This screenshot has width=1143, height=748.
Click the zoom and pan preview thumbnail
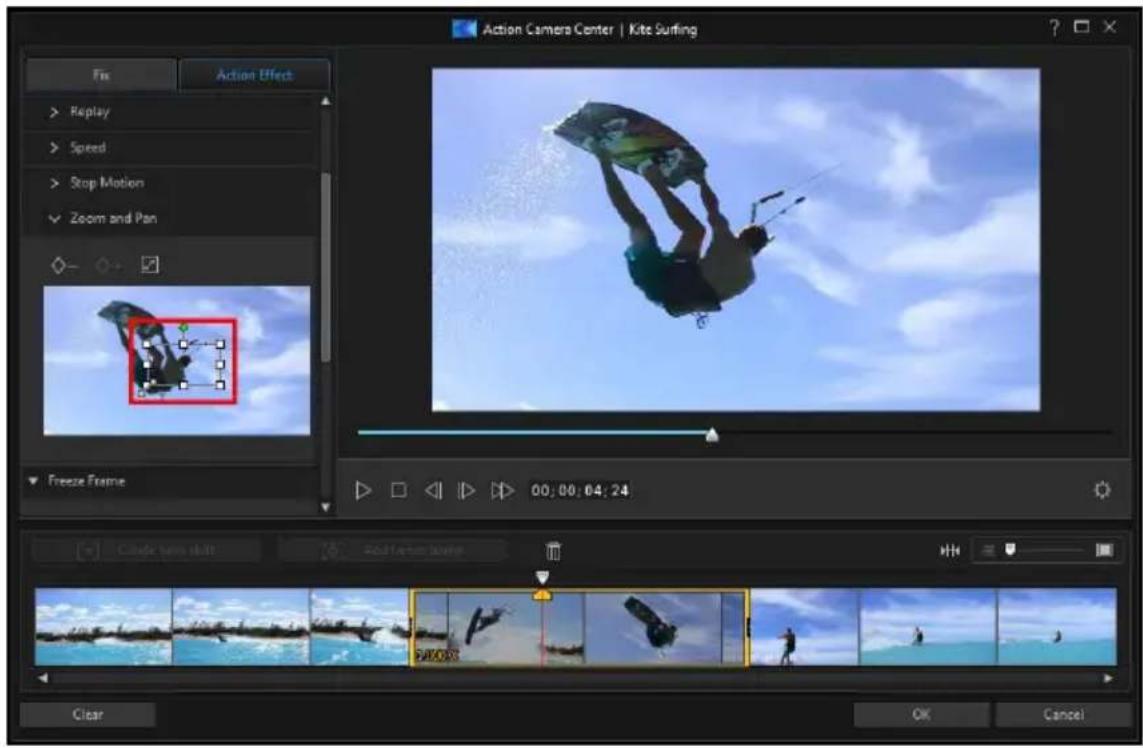point(176,361)
